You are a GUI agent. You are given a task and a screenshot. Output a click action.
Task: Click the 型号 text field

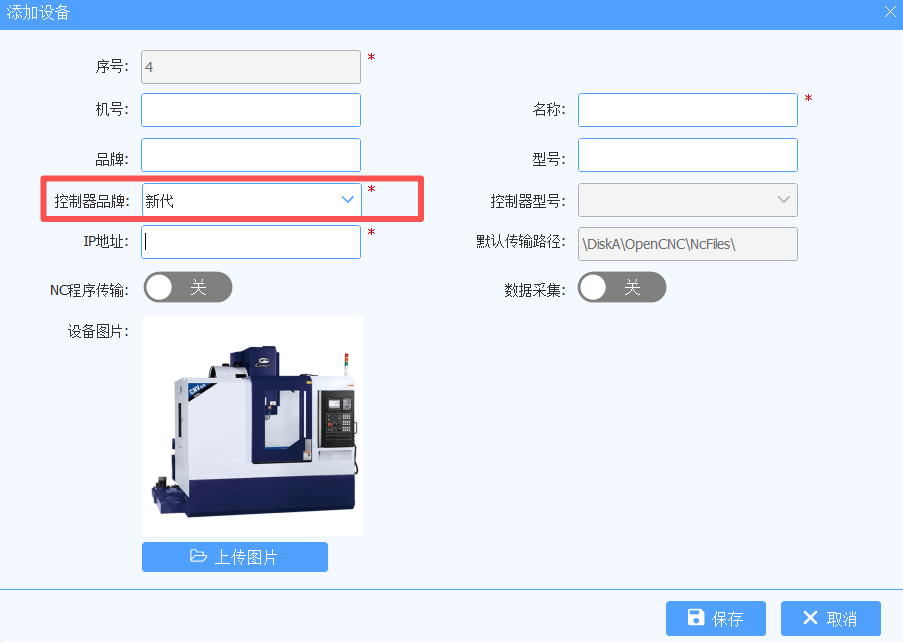tap(688, 155)
